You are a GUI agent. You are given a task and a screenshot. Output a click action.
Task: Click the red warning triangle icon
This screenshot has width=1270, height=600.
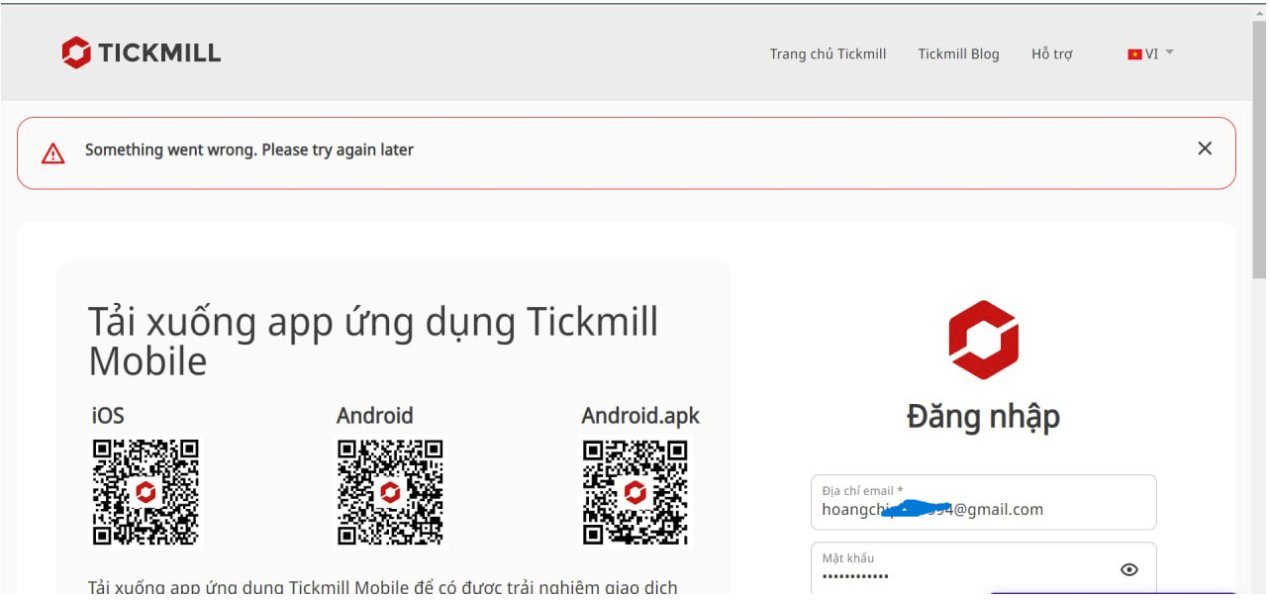tap(53, 153)
